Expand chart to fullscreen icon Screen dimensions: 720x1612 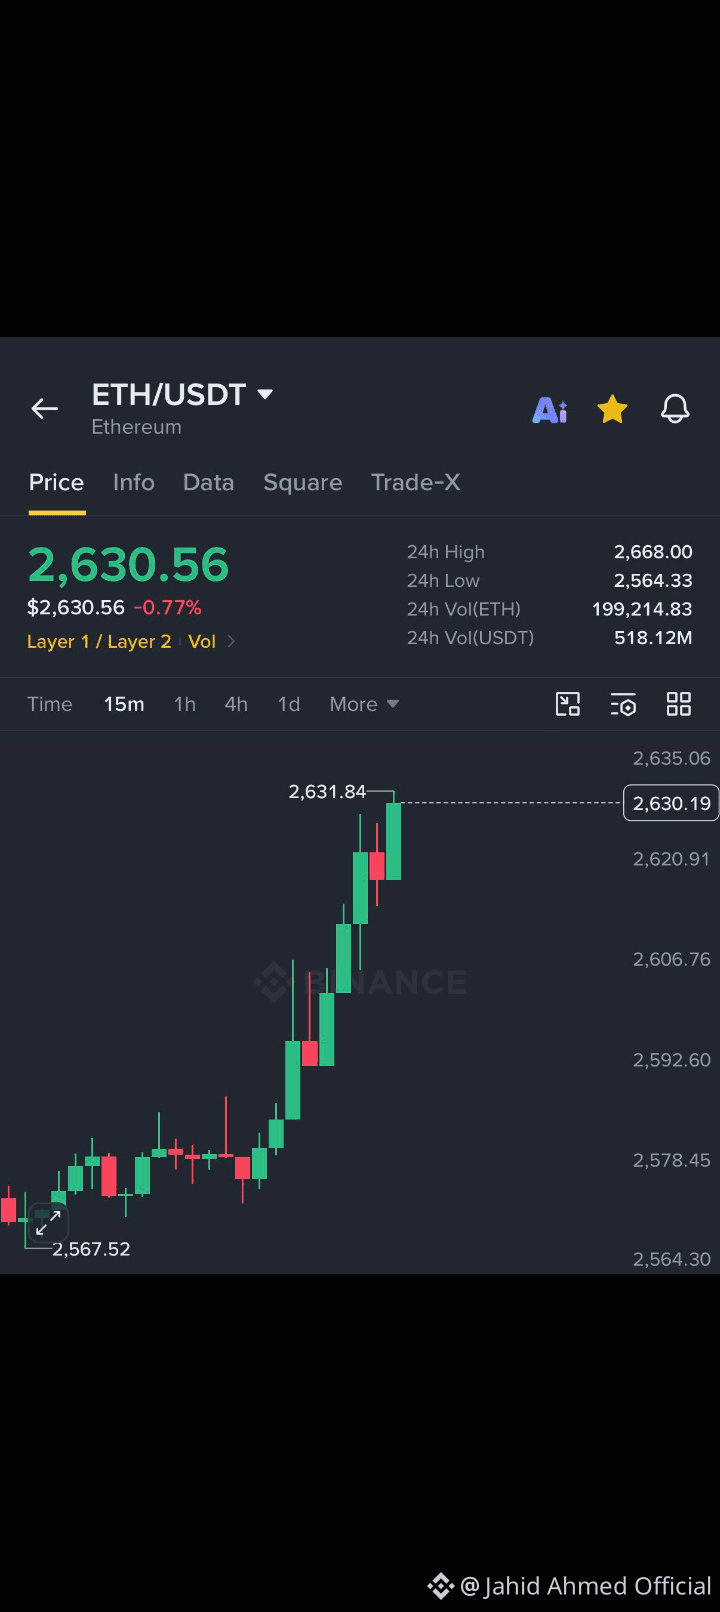tap(47, 1222)
